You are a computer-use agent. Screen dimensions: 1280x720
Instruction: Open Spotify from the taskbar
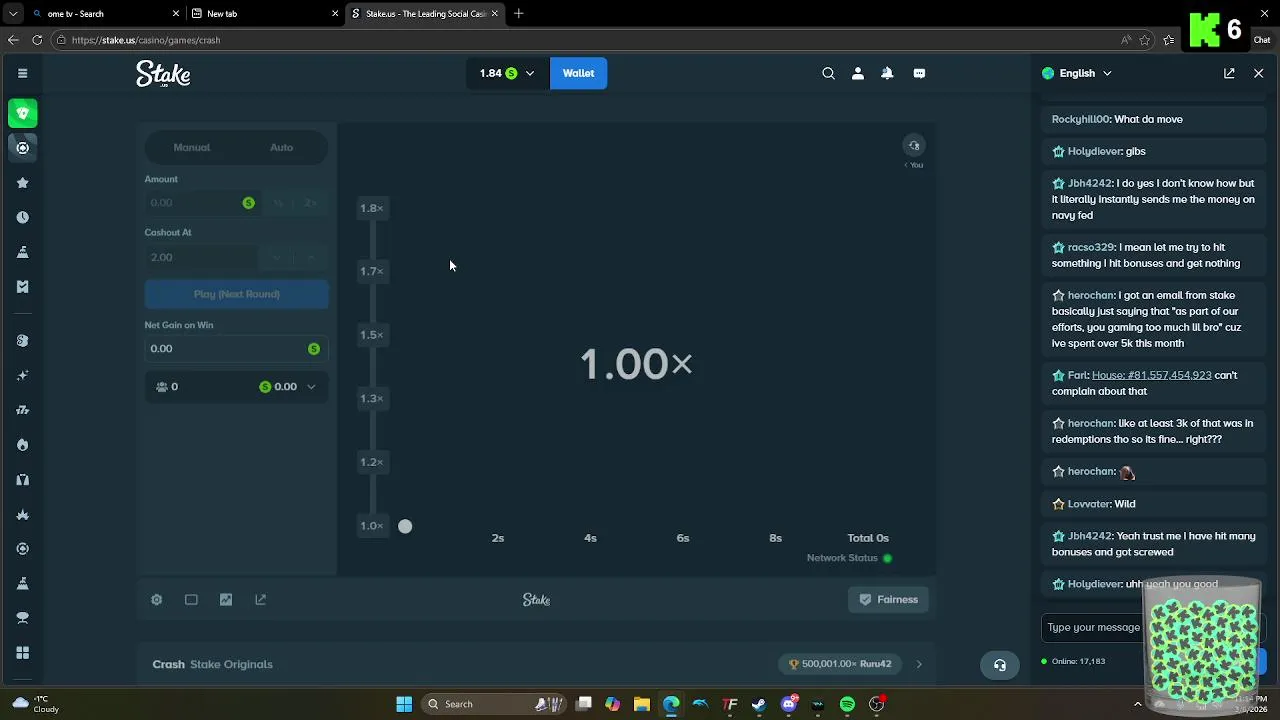847,704
